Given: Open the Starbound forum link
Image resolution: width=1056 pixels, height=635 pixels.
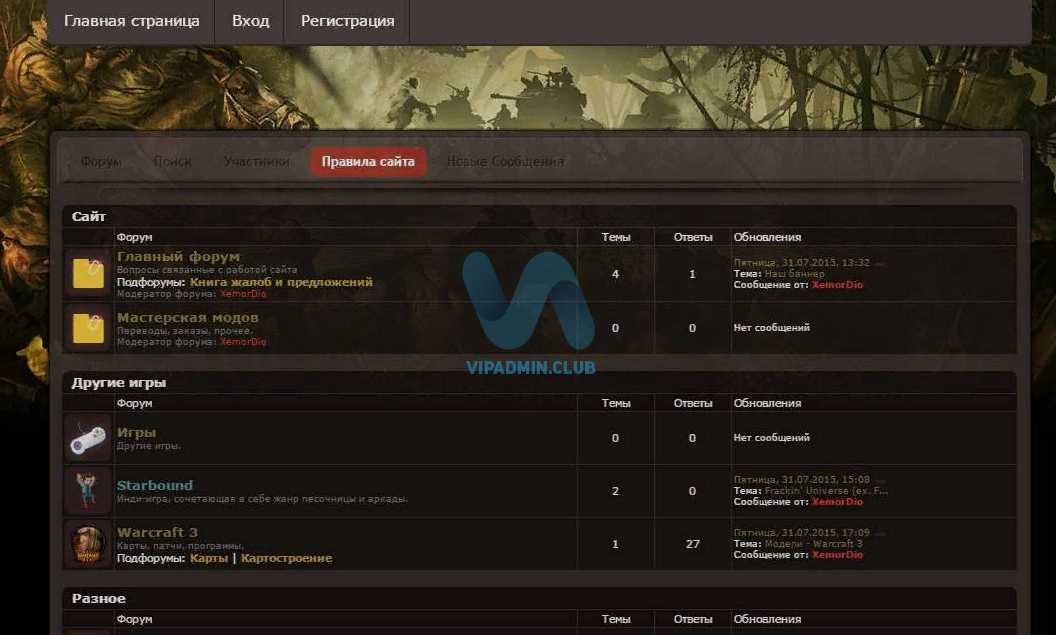Looking at the screenshot, I should pos(155,485).
